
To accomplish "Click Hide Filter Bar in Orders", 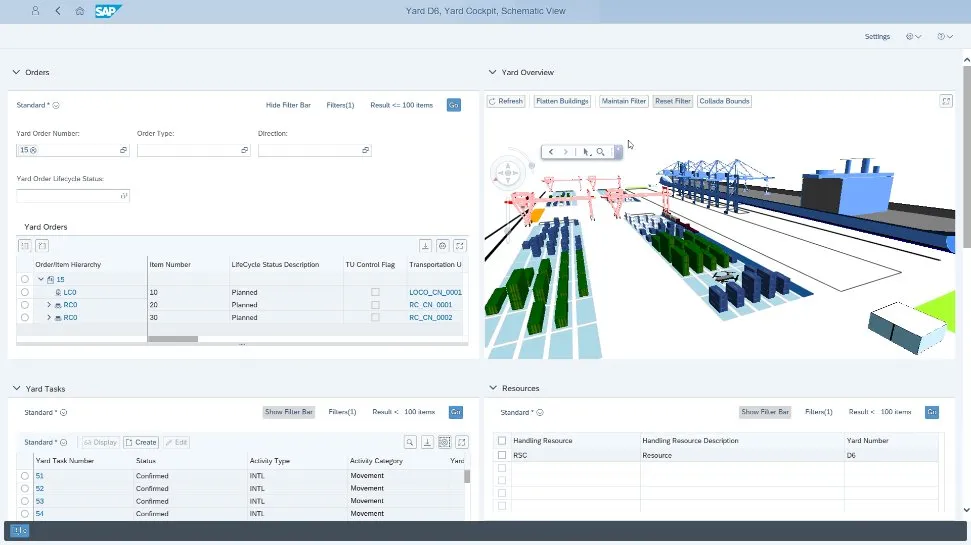I will [x=288, y=105].
